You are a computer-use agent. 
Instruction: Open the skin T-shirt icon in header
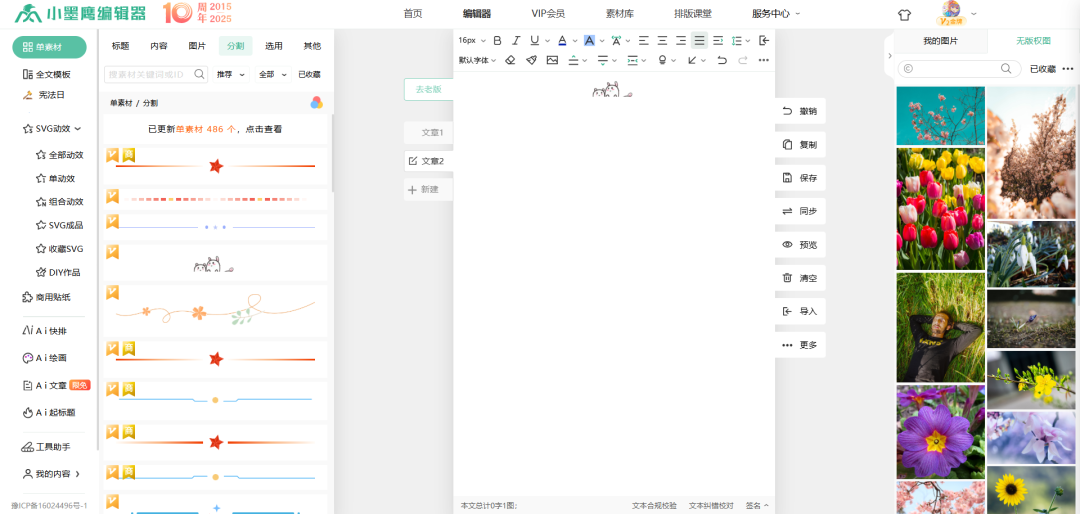point(904,14)
